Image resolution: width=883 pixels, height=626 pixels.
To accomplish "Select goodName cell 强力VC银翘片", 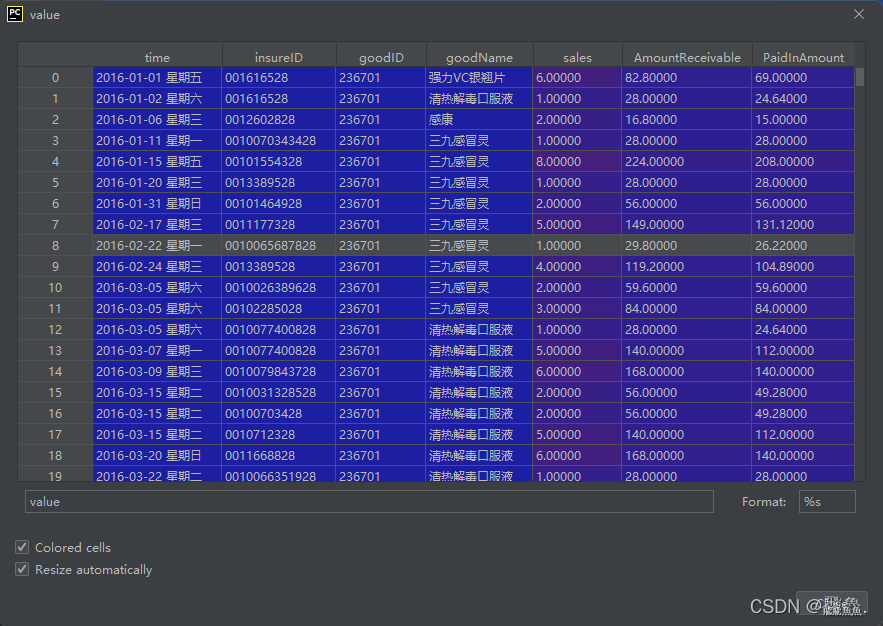I will click(479, 78).
